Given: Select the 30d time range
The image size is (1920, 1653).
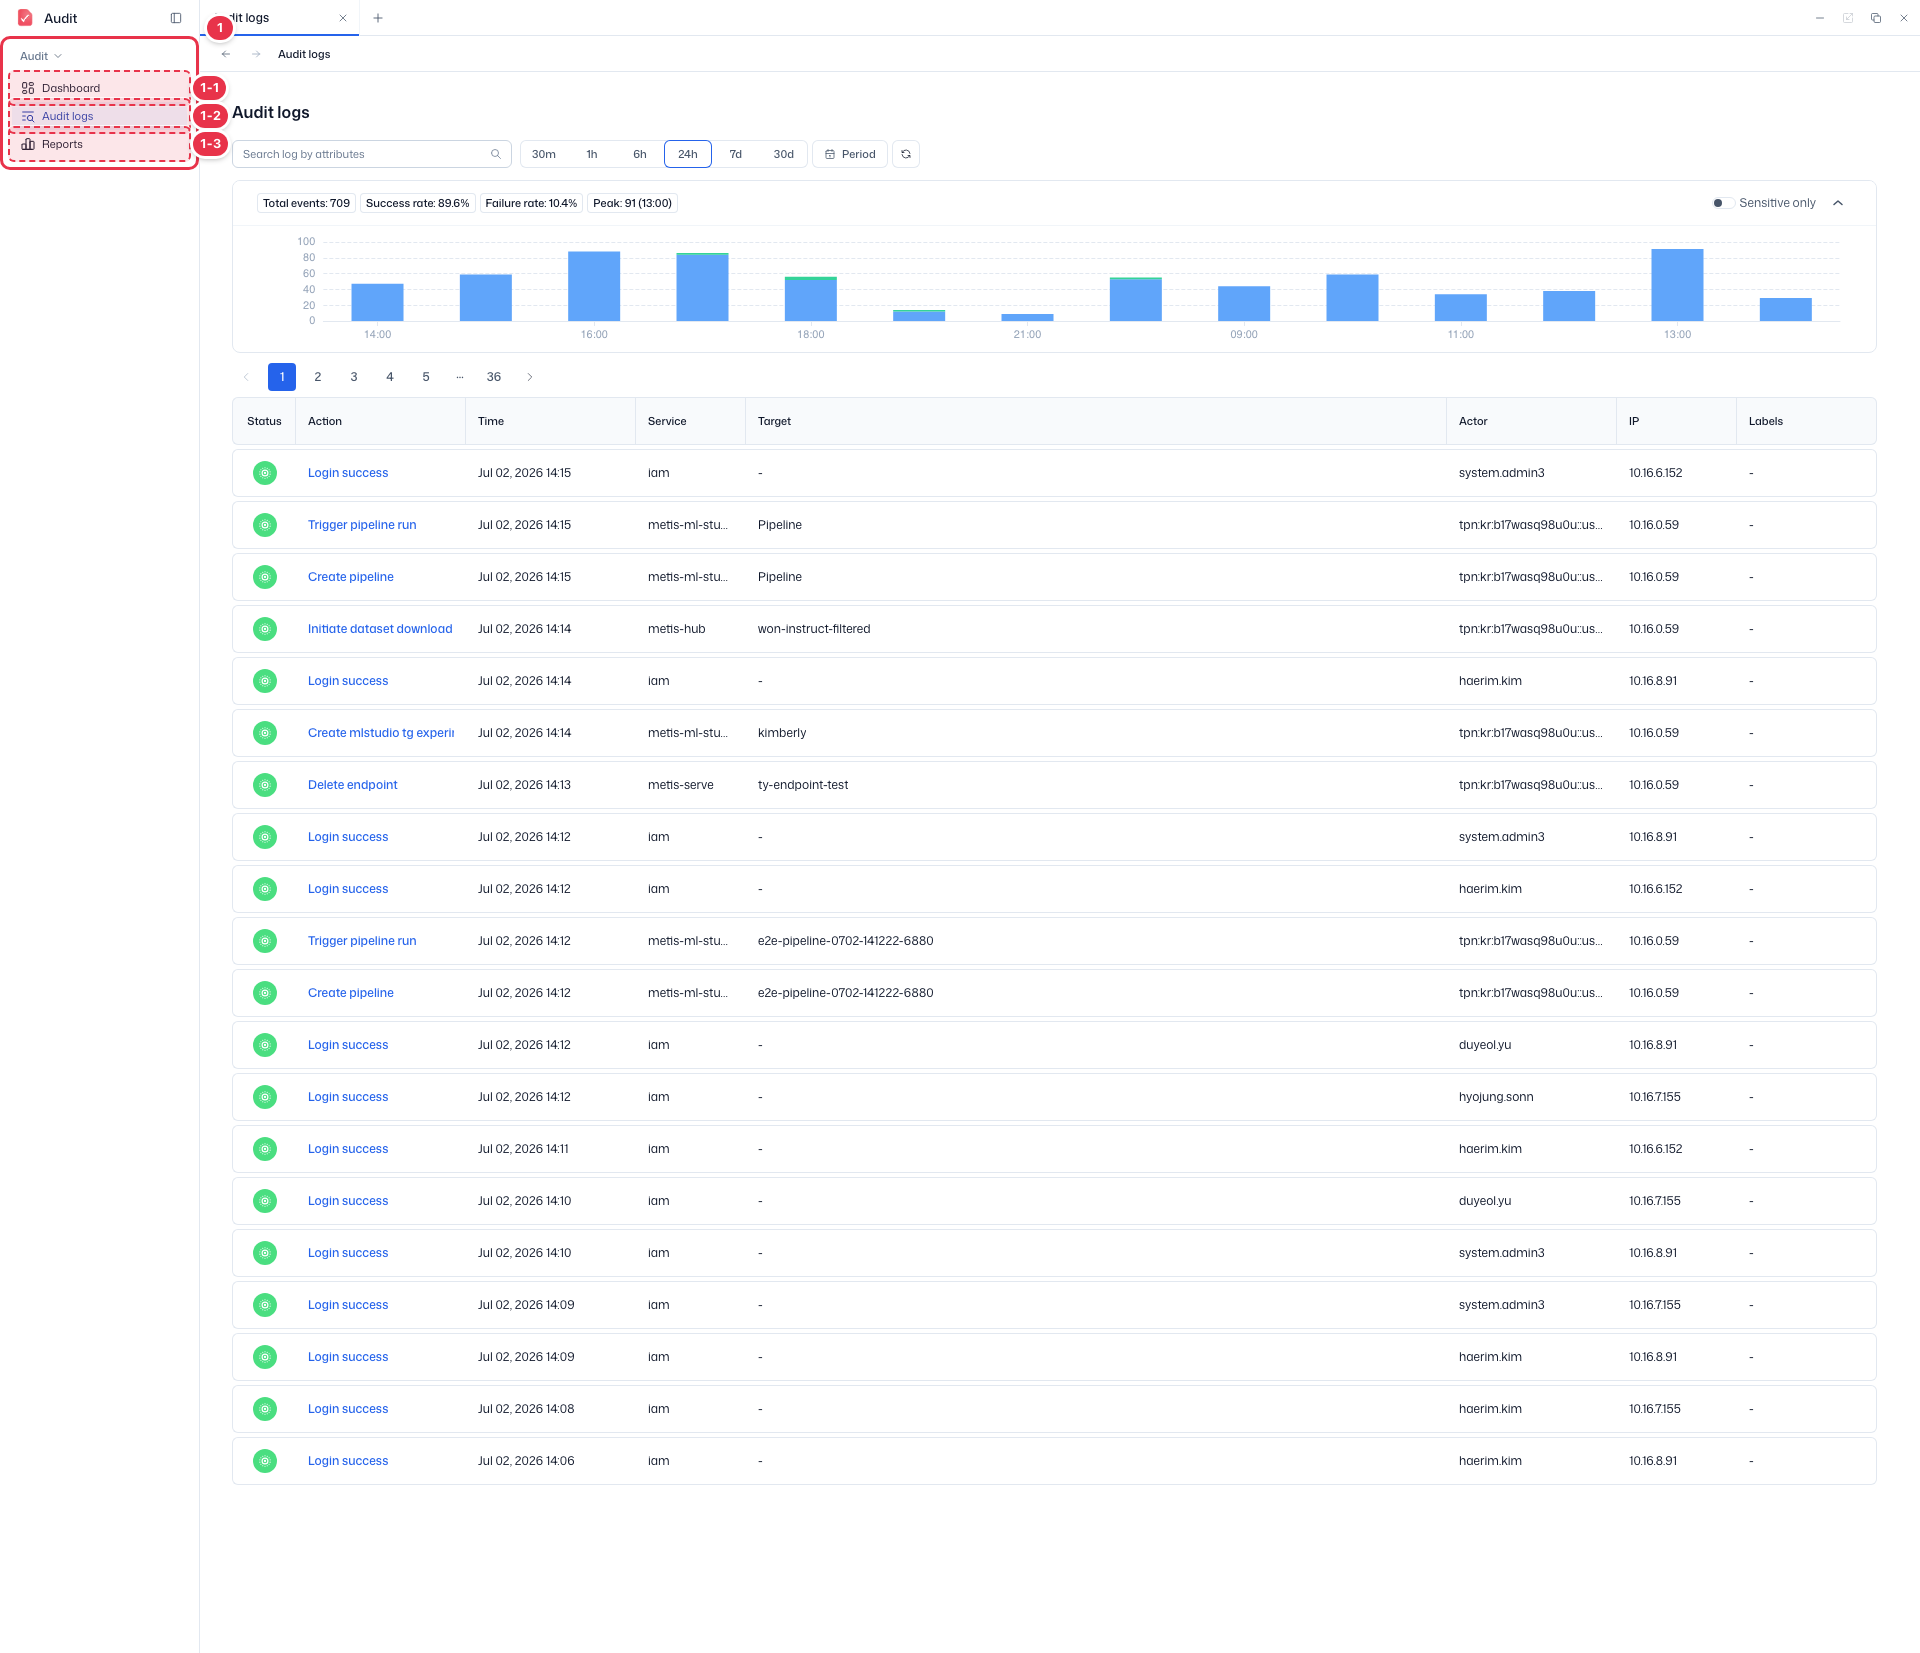Looking at the screenshot, I should click(784, 154).
